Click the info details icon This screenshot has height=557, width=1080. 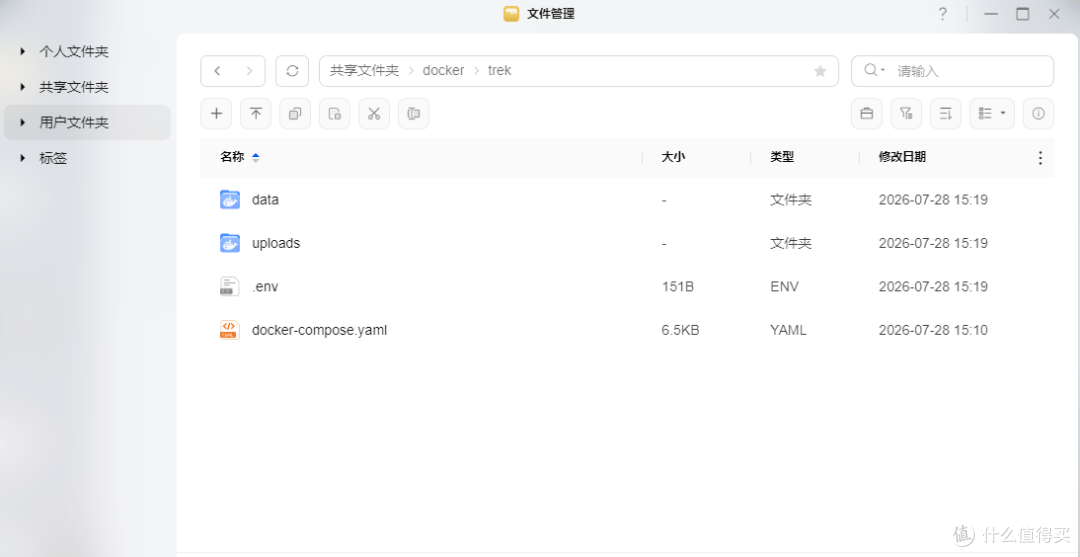(x=1038, y=114)
